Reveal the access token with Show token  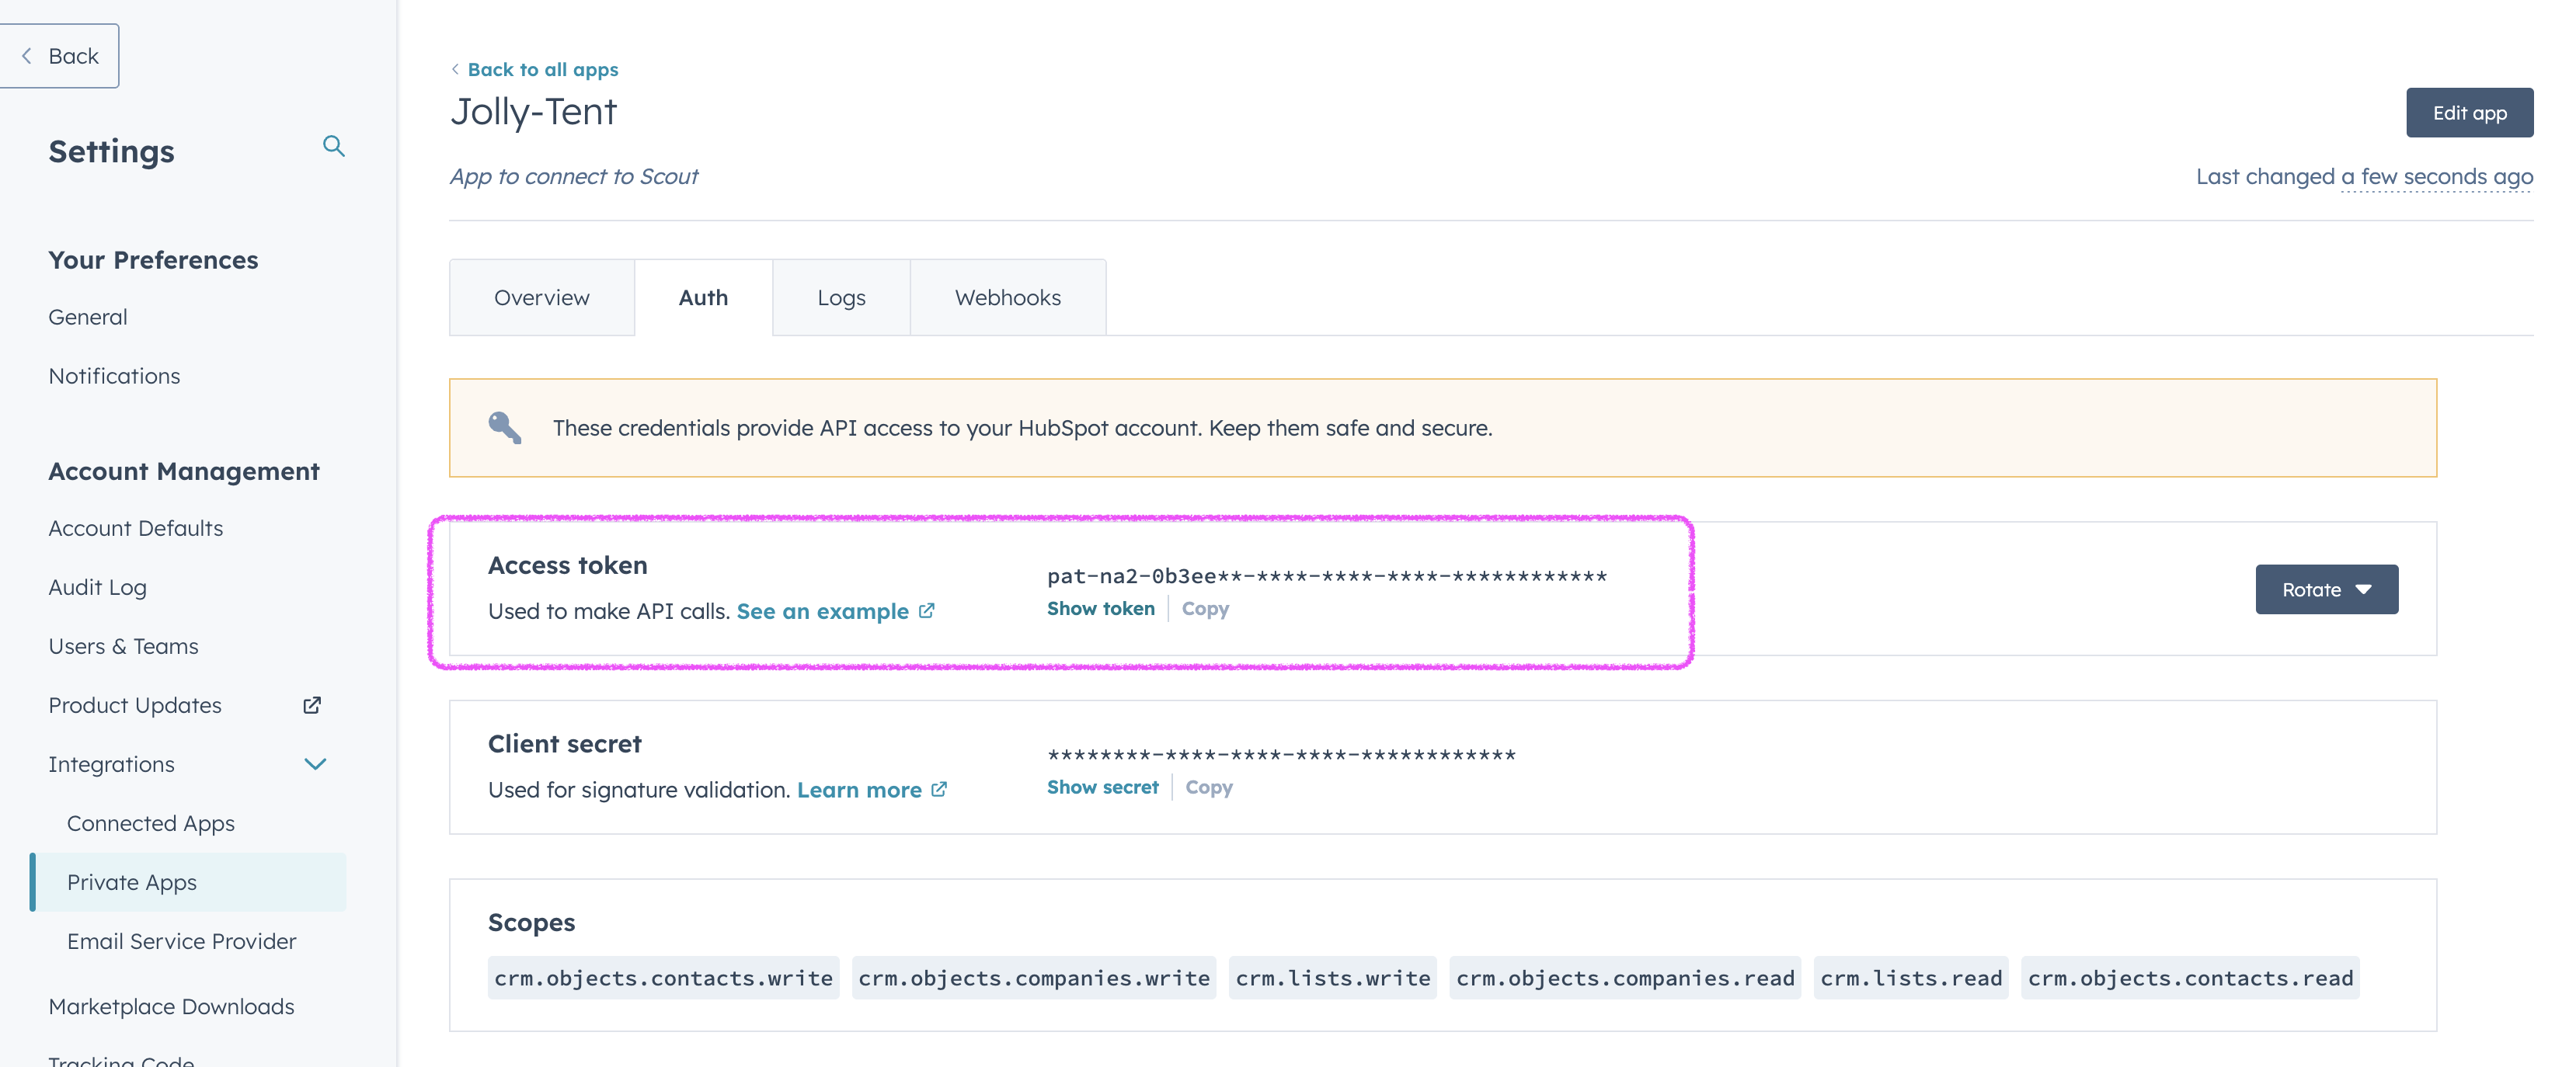(1100, 609)
